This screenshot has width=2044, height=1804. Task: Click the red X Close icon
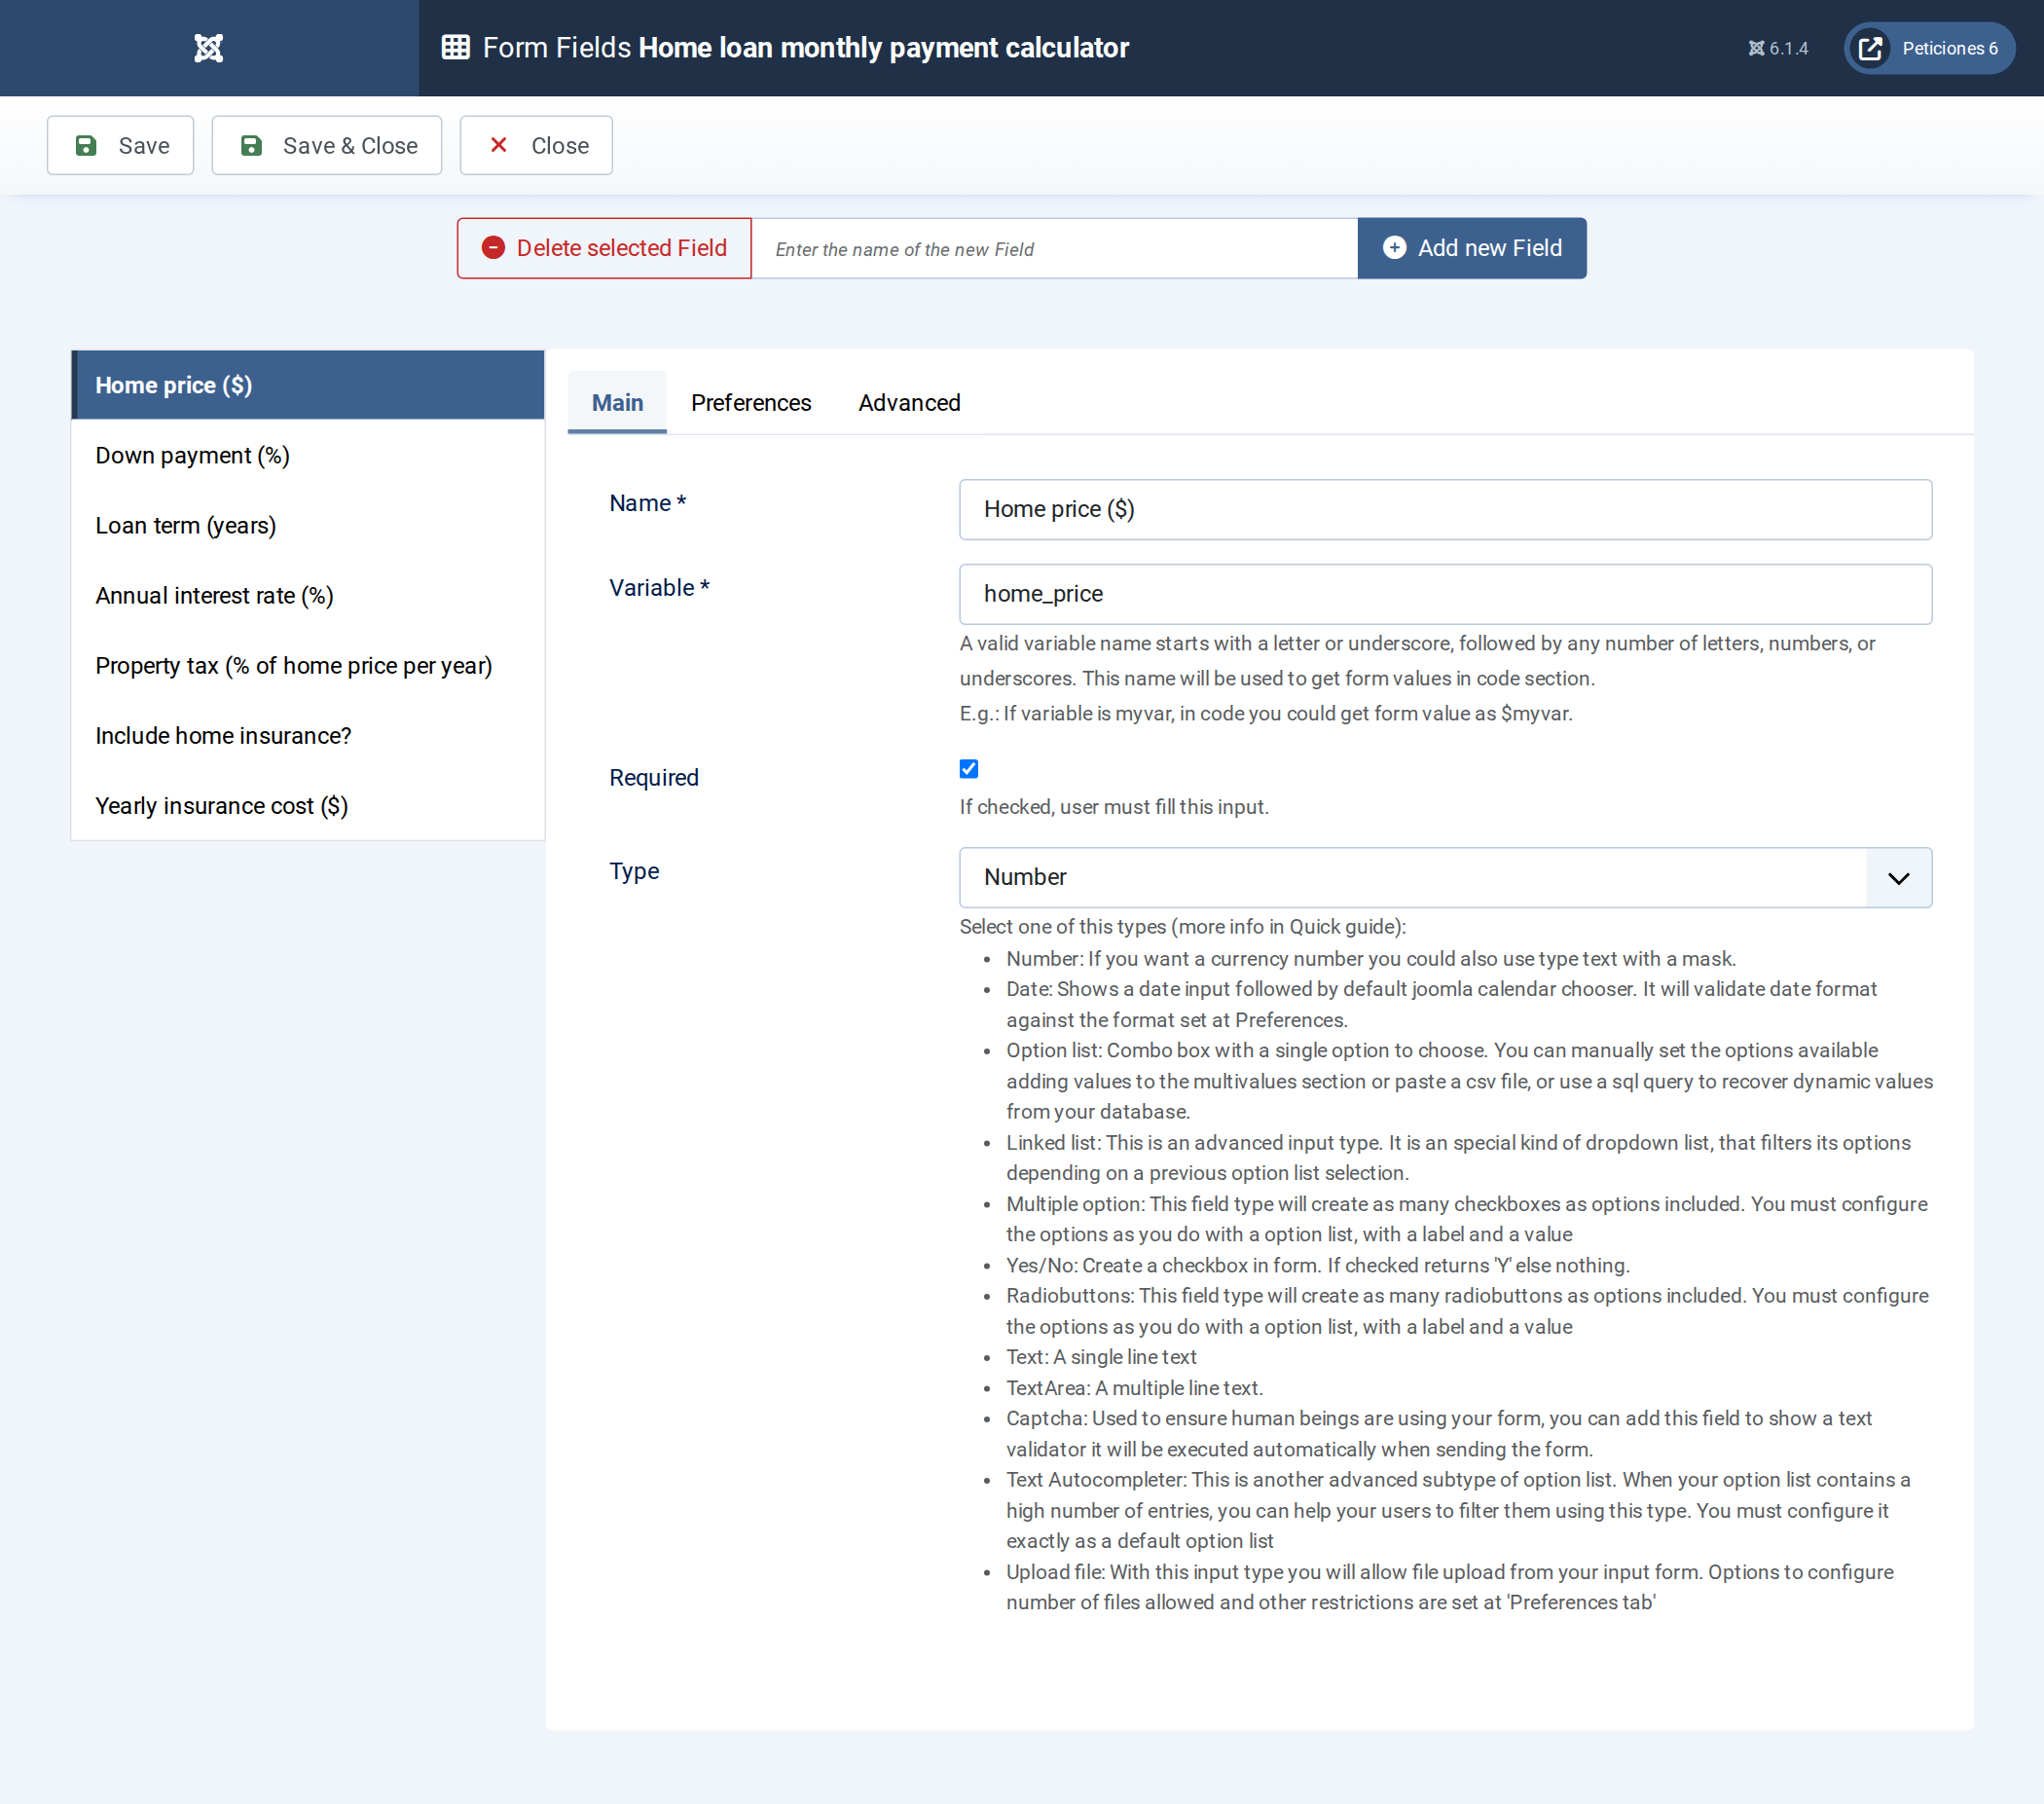point(498,145)
